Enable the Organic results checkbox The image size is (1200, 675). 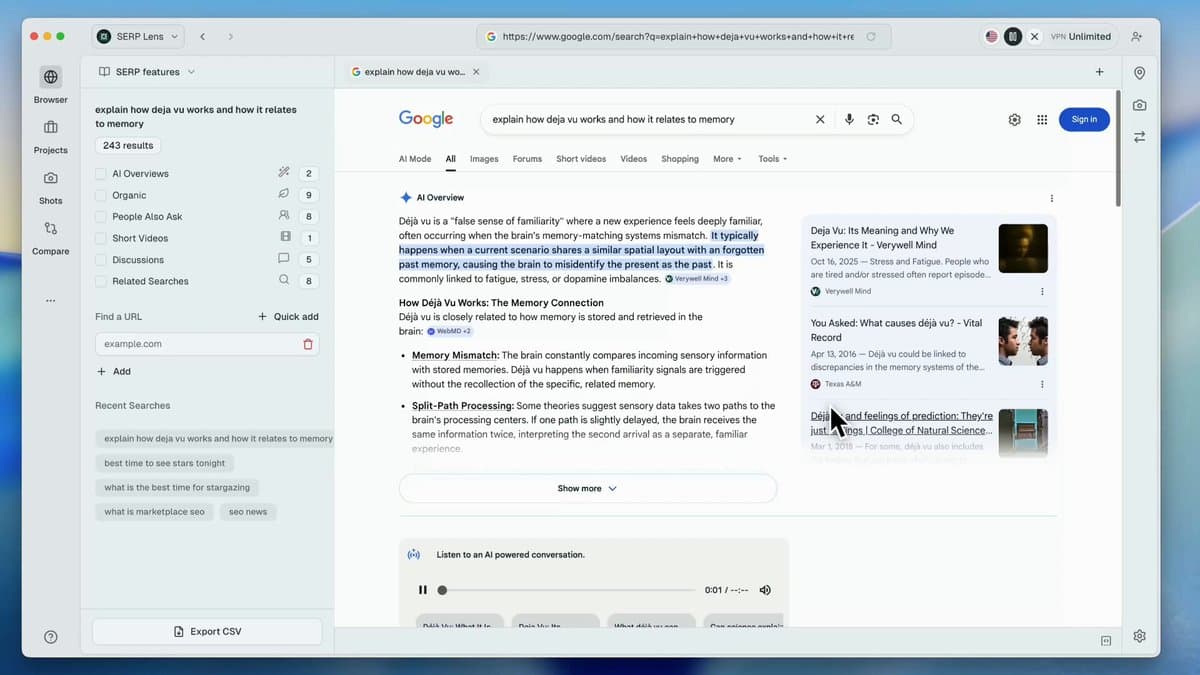click(x=99, y=194)
